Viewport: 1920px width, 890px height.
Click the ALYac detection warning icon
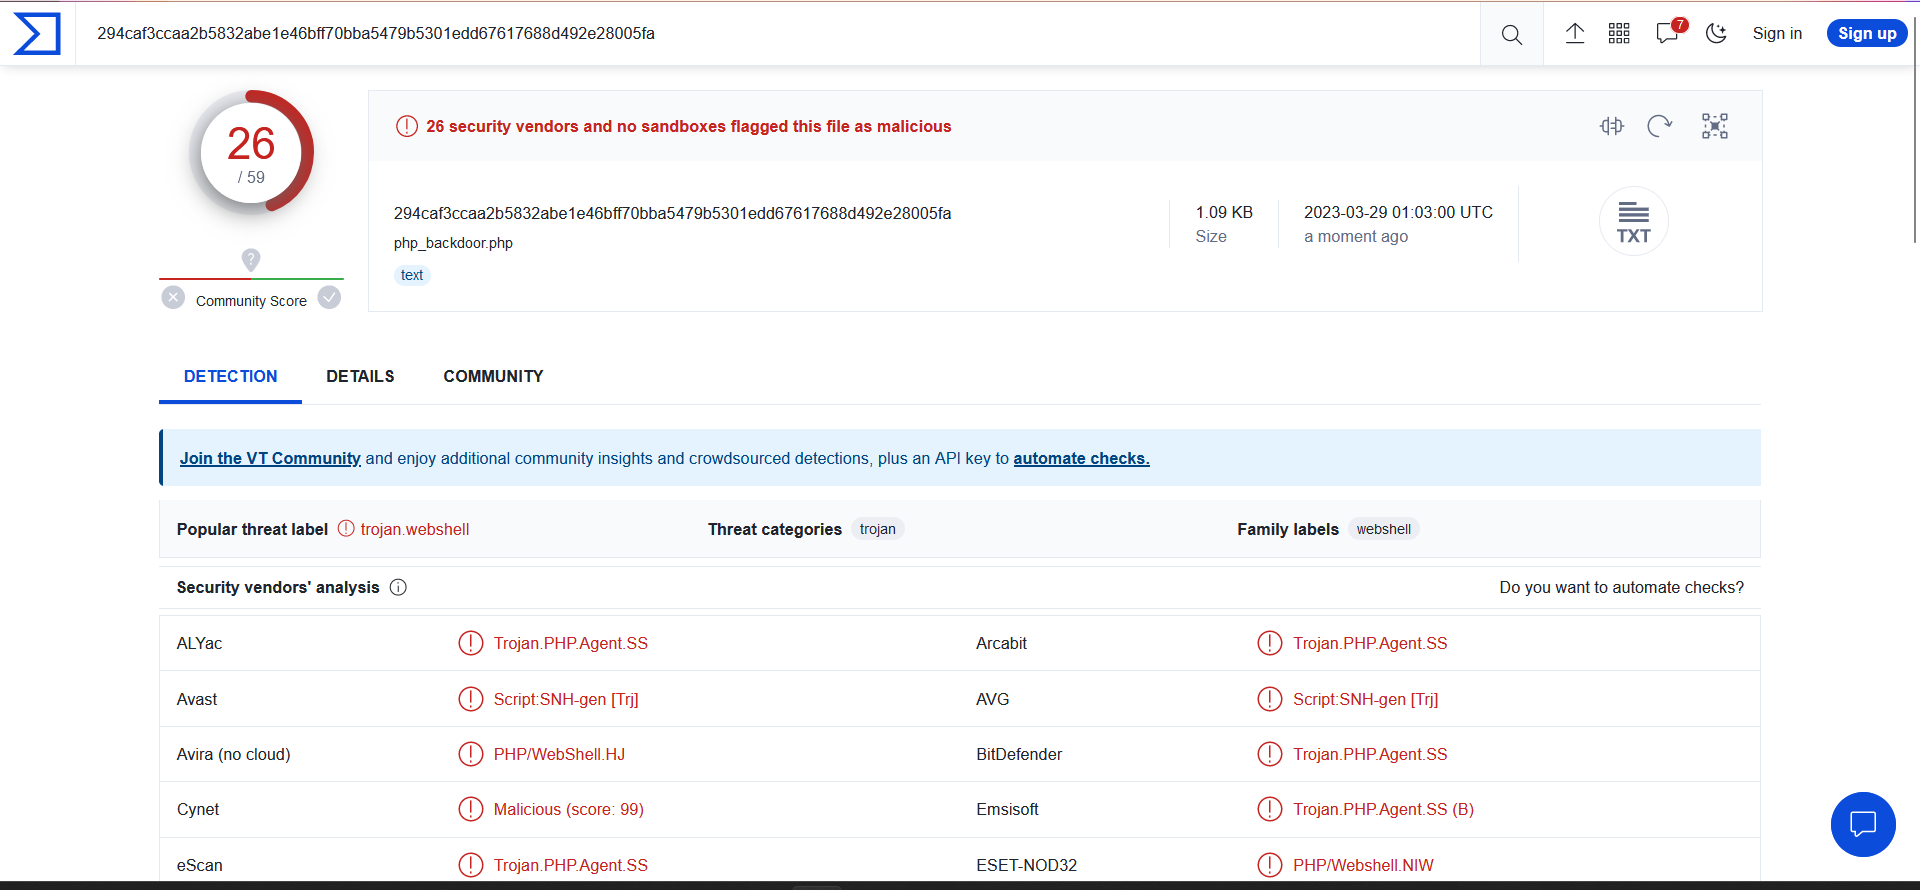tap(470, 643)
